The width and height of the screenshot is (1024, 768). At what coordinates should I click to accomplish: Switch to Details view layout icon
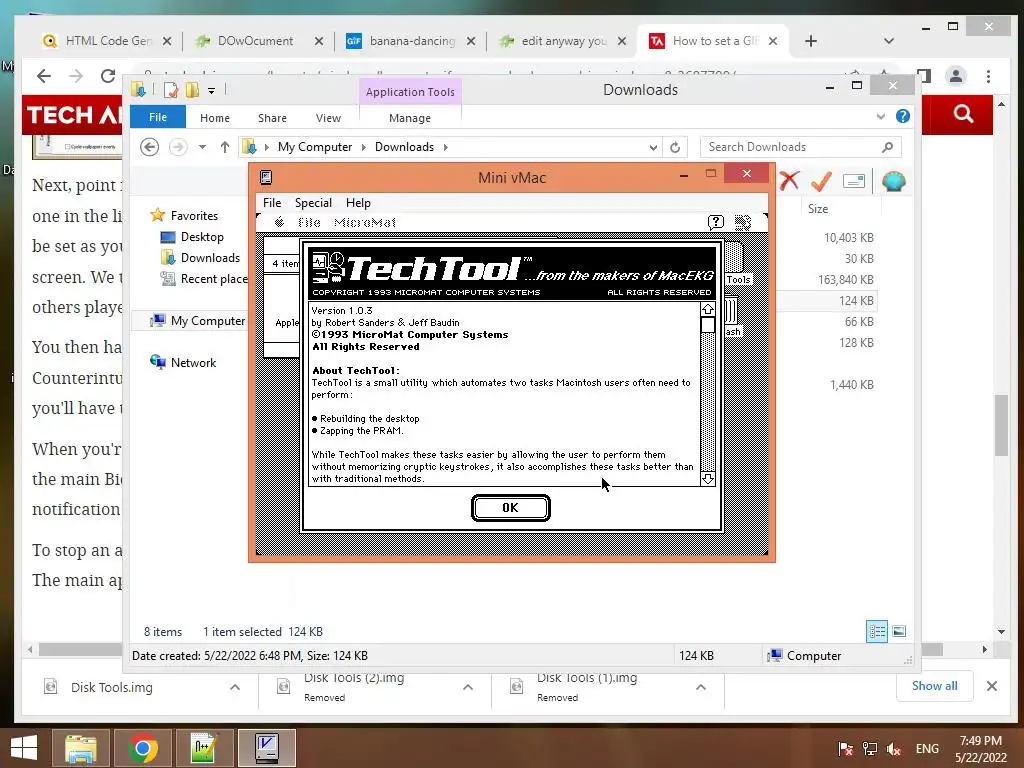click(x=877, y=631)
